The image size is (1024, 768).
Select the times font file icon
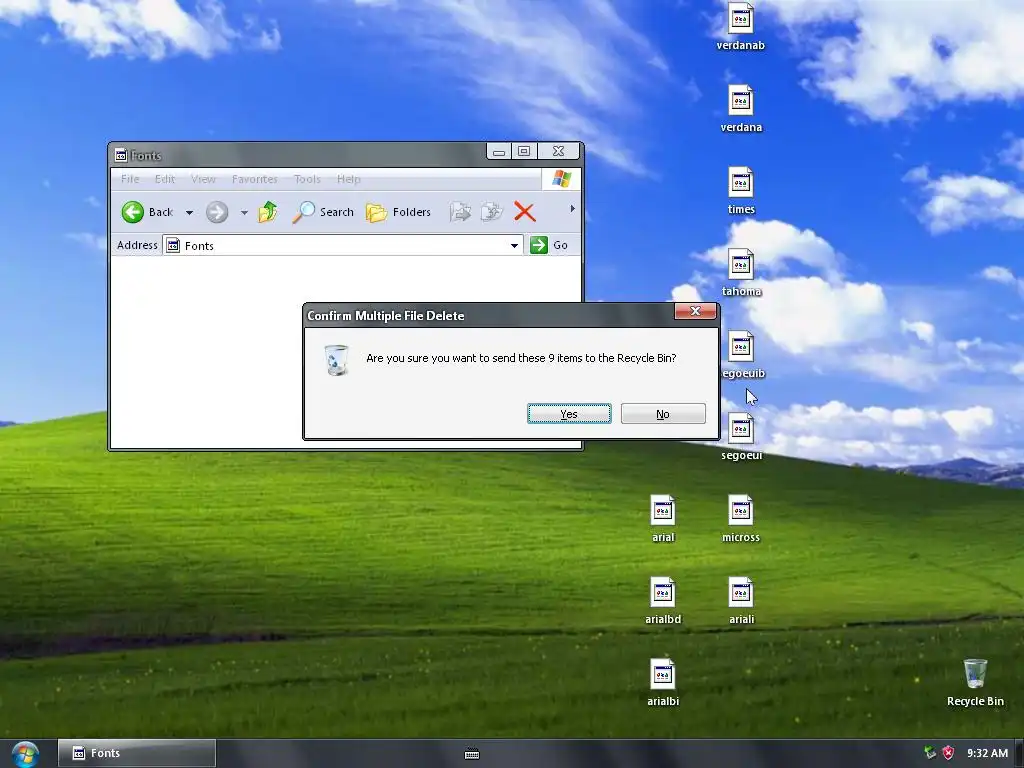[x=741, y=183]
